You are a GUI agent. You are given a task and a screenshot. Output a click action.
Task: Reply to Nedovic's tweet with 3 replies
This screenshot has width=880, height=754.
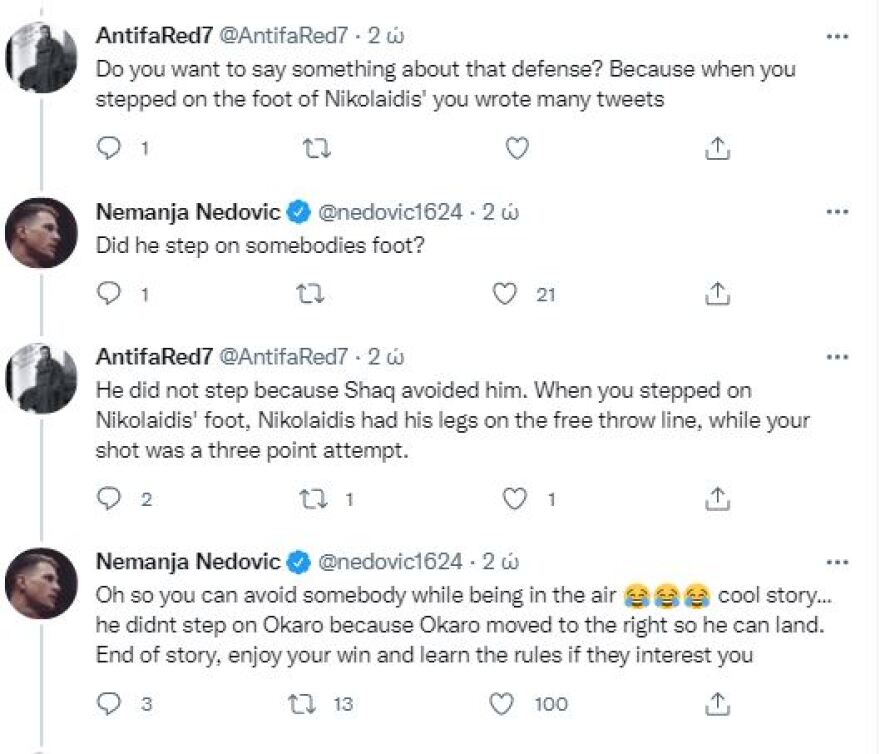coord(107,704)
